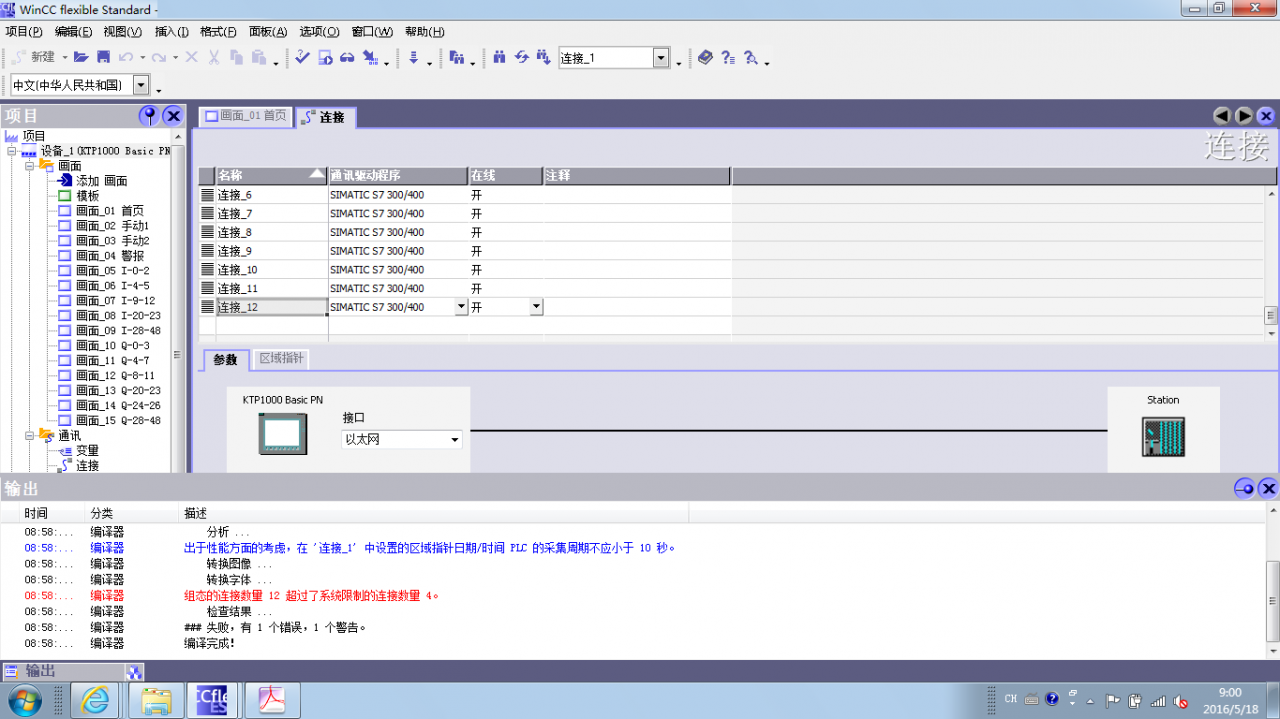
Task: Open the Windows Start button
Action: click(23, 699)
